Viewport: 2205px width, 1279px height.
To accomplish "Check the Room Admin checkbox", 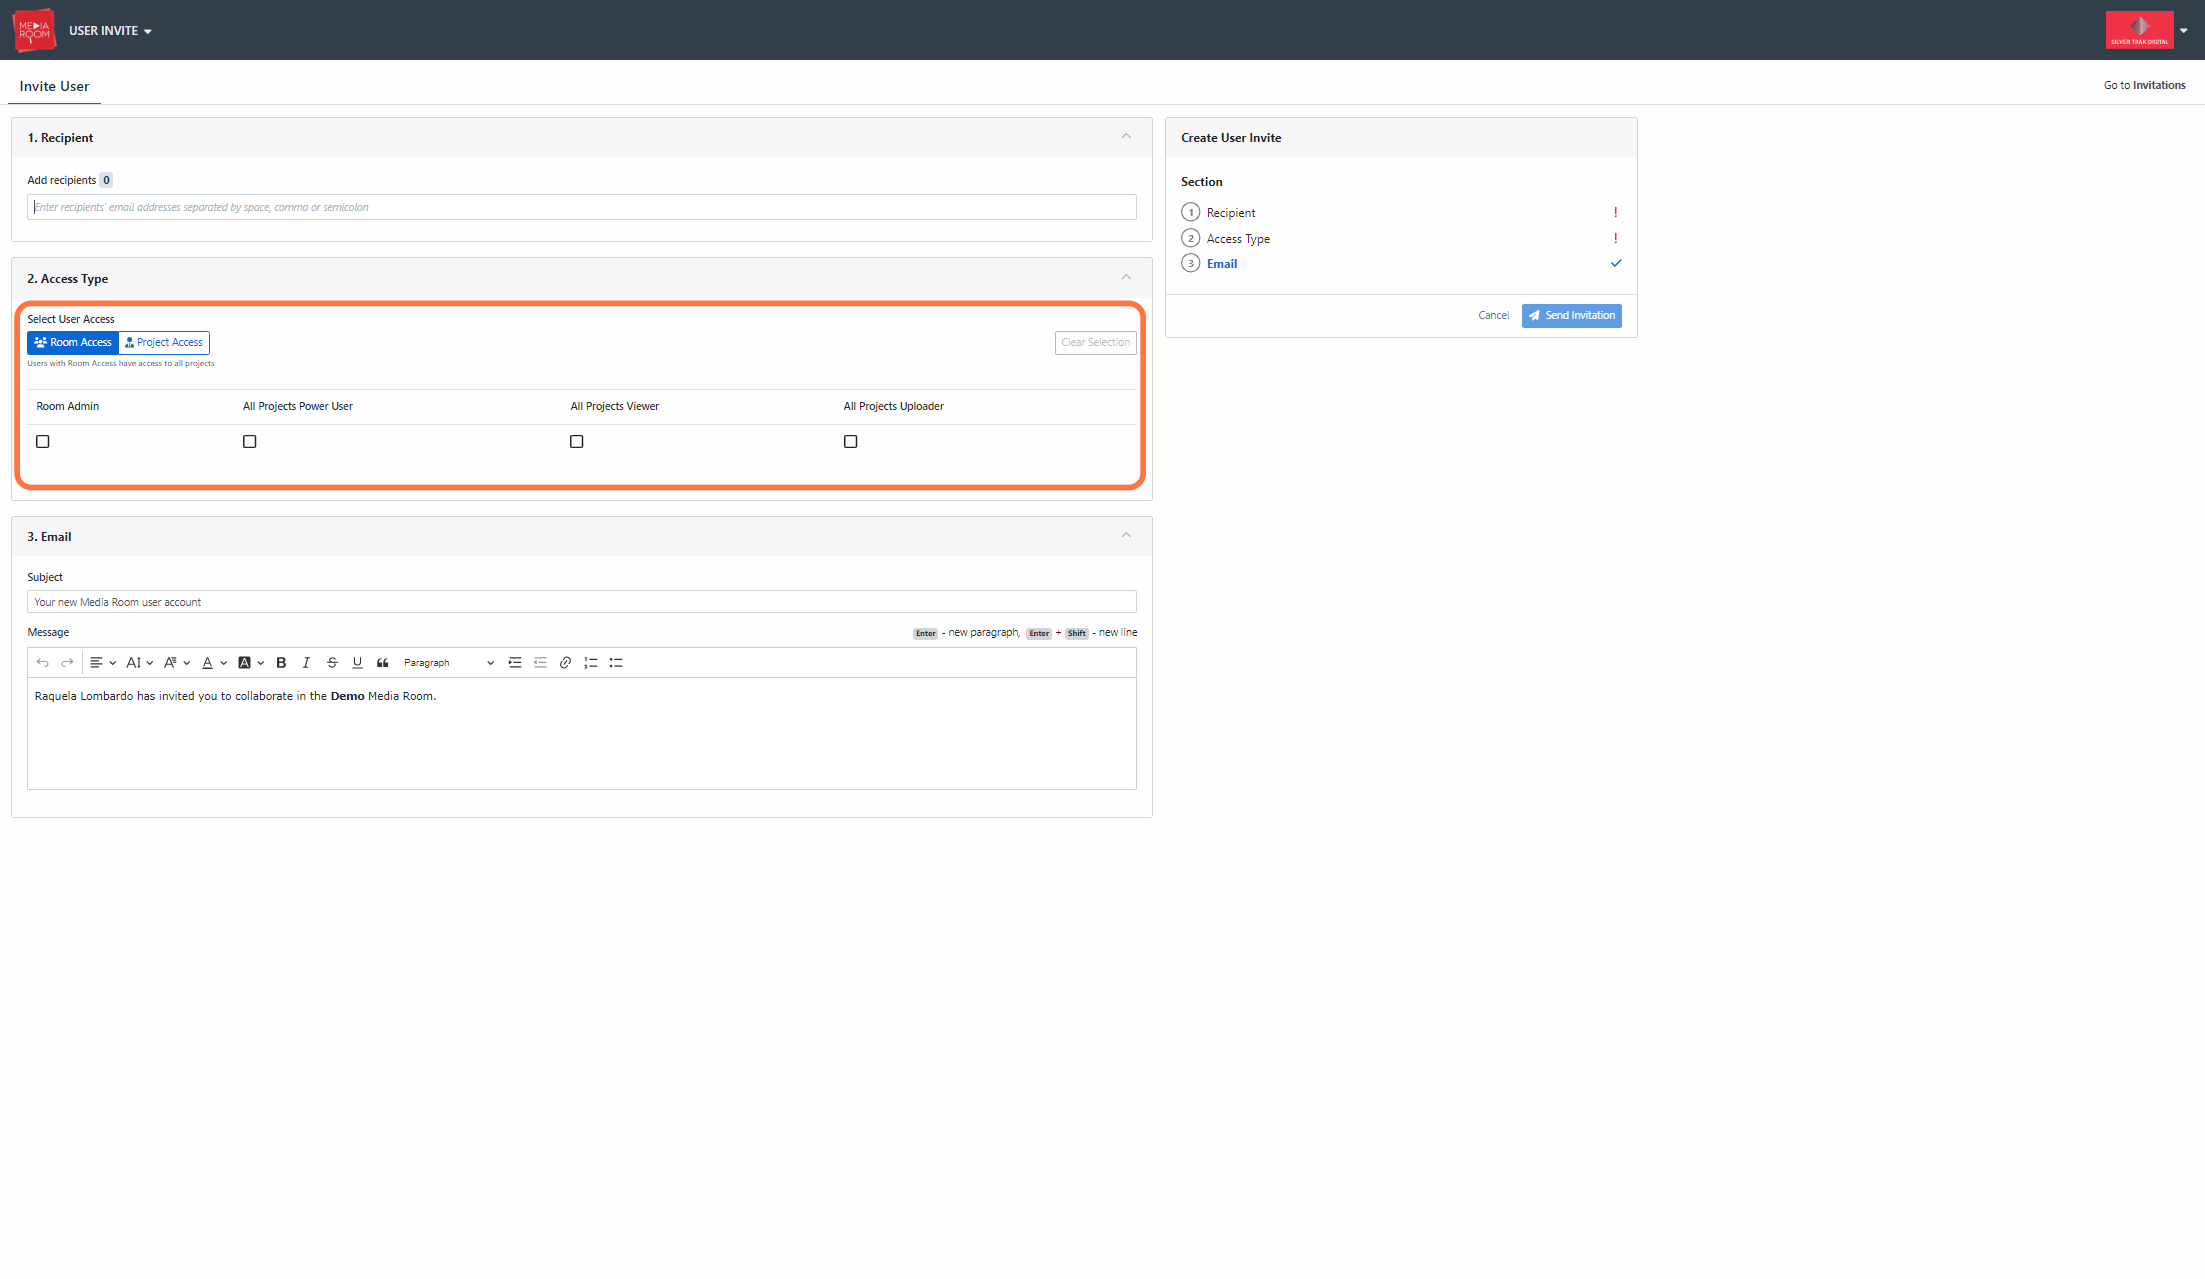I will click(x=42, y=441).
